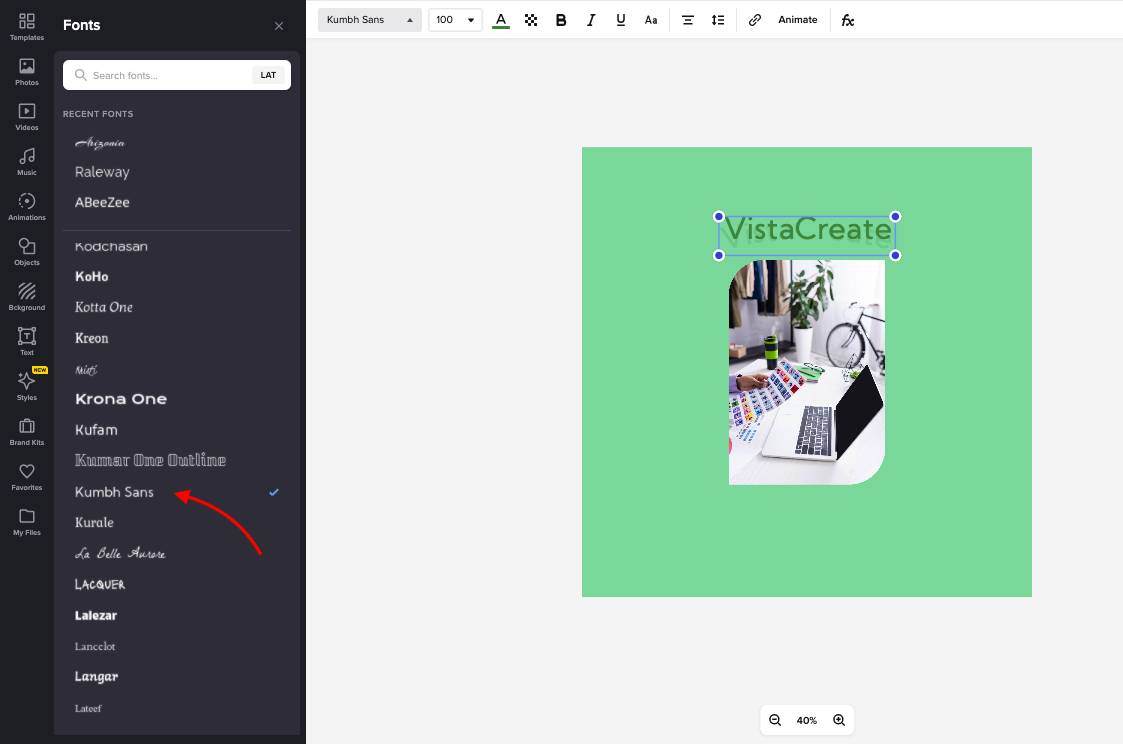Viewport: 1123px width, 744px height.
Task: Open the Kumbh Sans font dropdown
Action: pyautogui.click(x=370, y=20)
